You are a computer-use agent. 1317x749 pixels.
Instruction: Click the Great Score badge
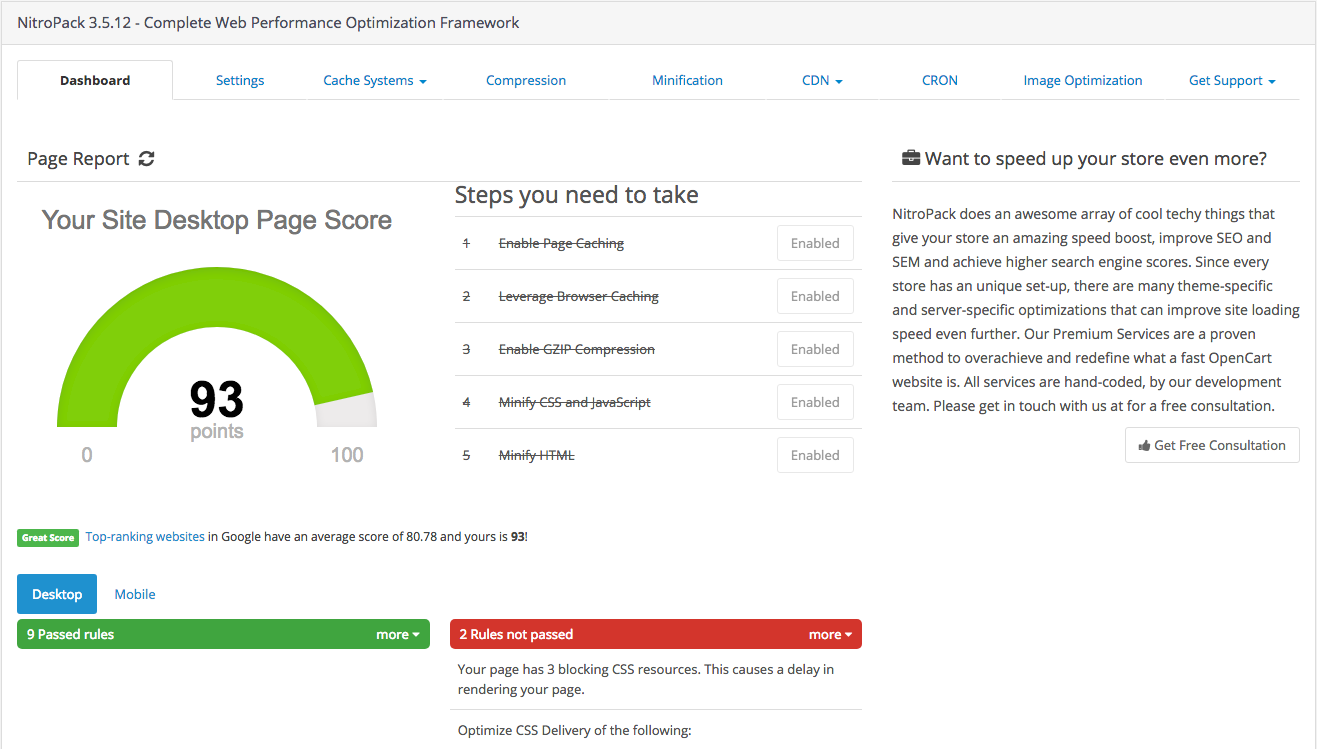(48, 538)
